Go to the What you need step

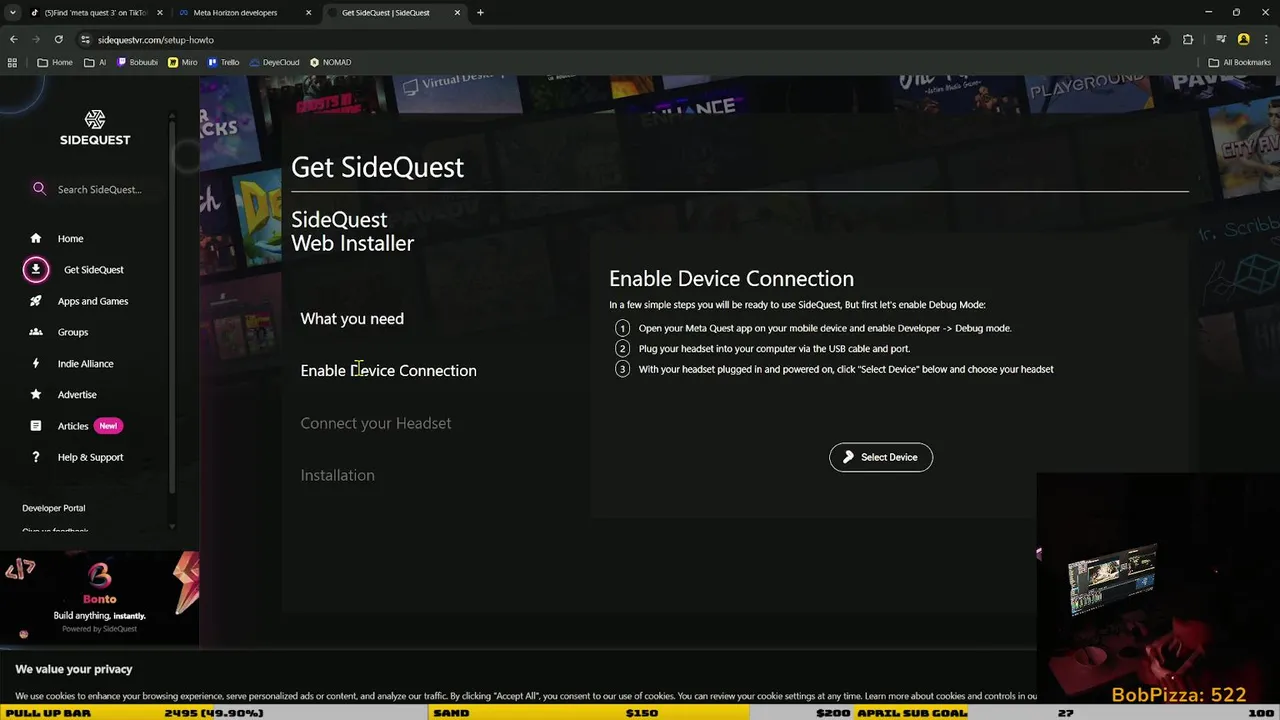coord(352,318)
